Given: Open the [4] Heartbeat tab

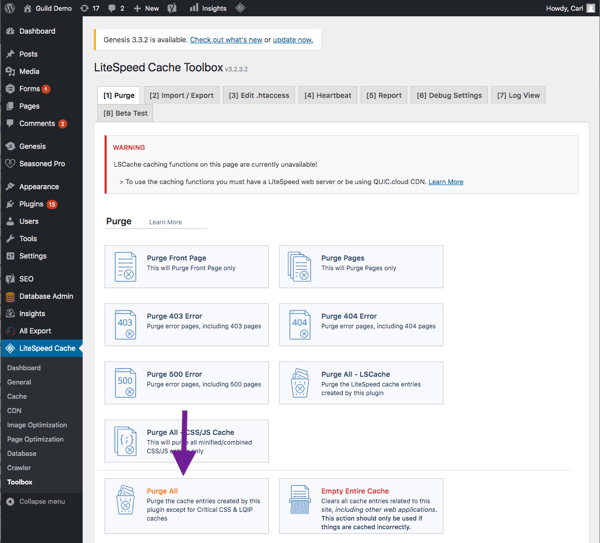Looking at the screenshot, I should [328, 95].
